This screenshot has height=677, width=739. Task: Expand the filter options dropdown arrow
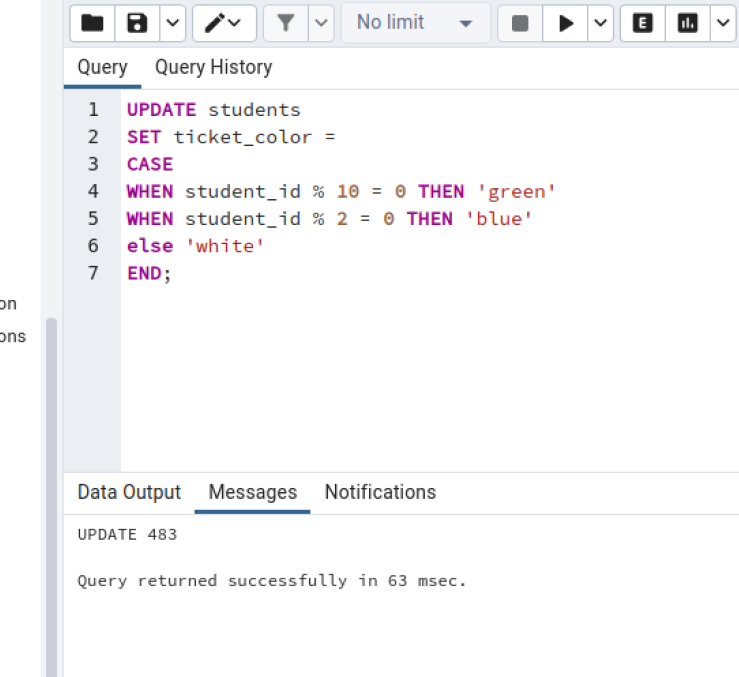click(x=321, y=23)
